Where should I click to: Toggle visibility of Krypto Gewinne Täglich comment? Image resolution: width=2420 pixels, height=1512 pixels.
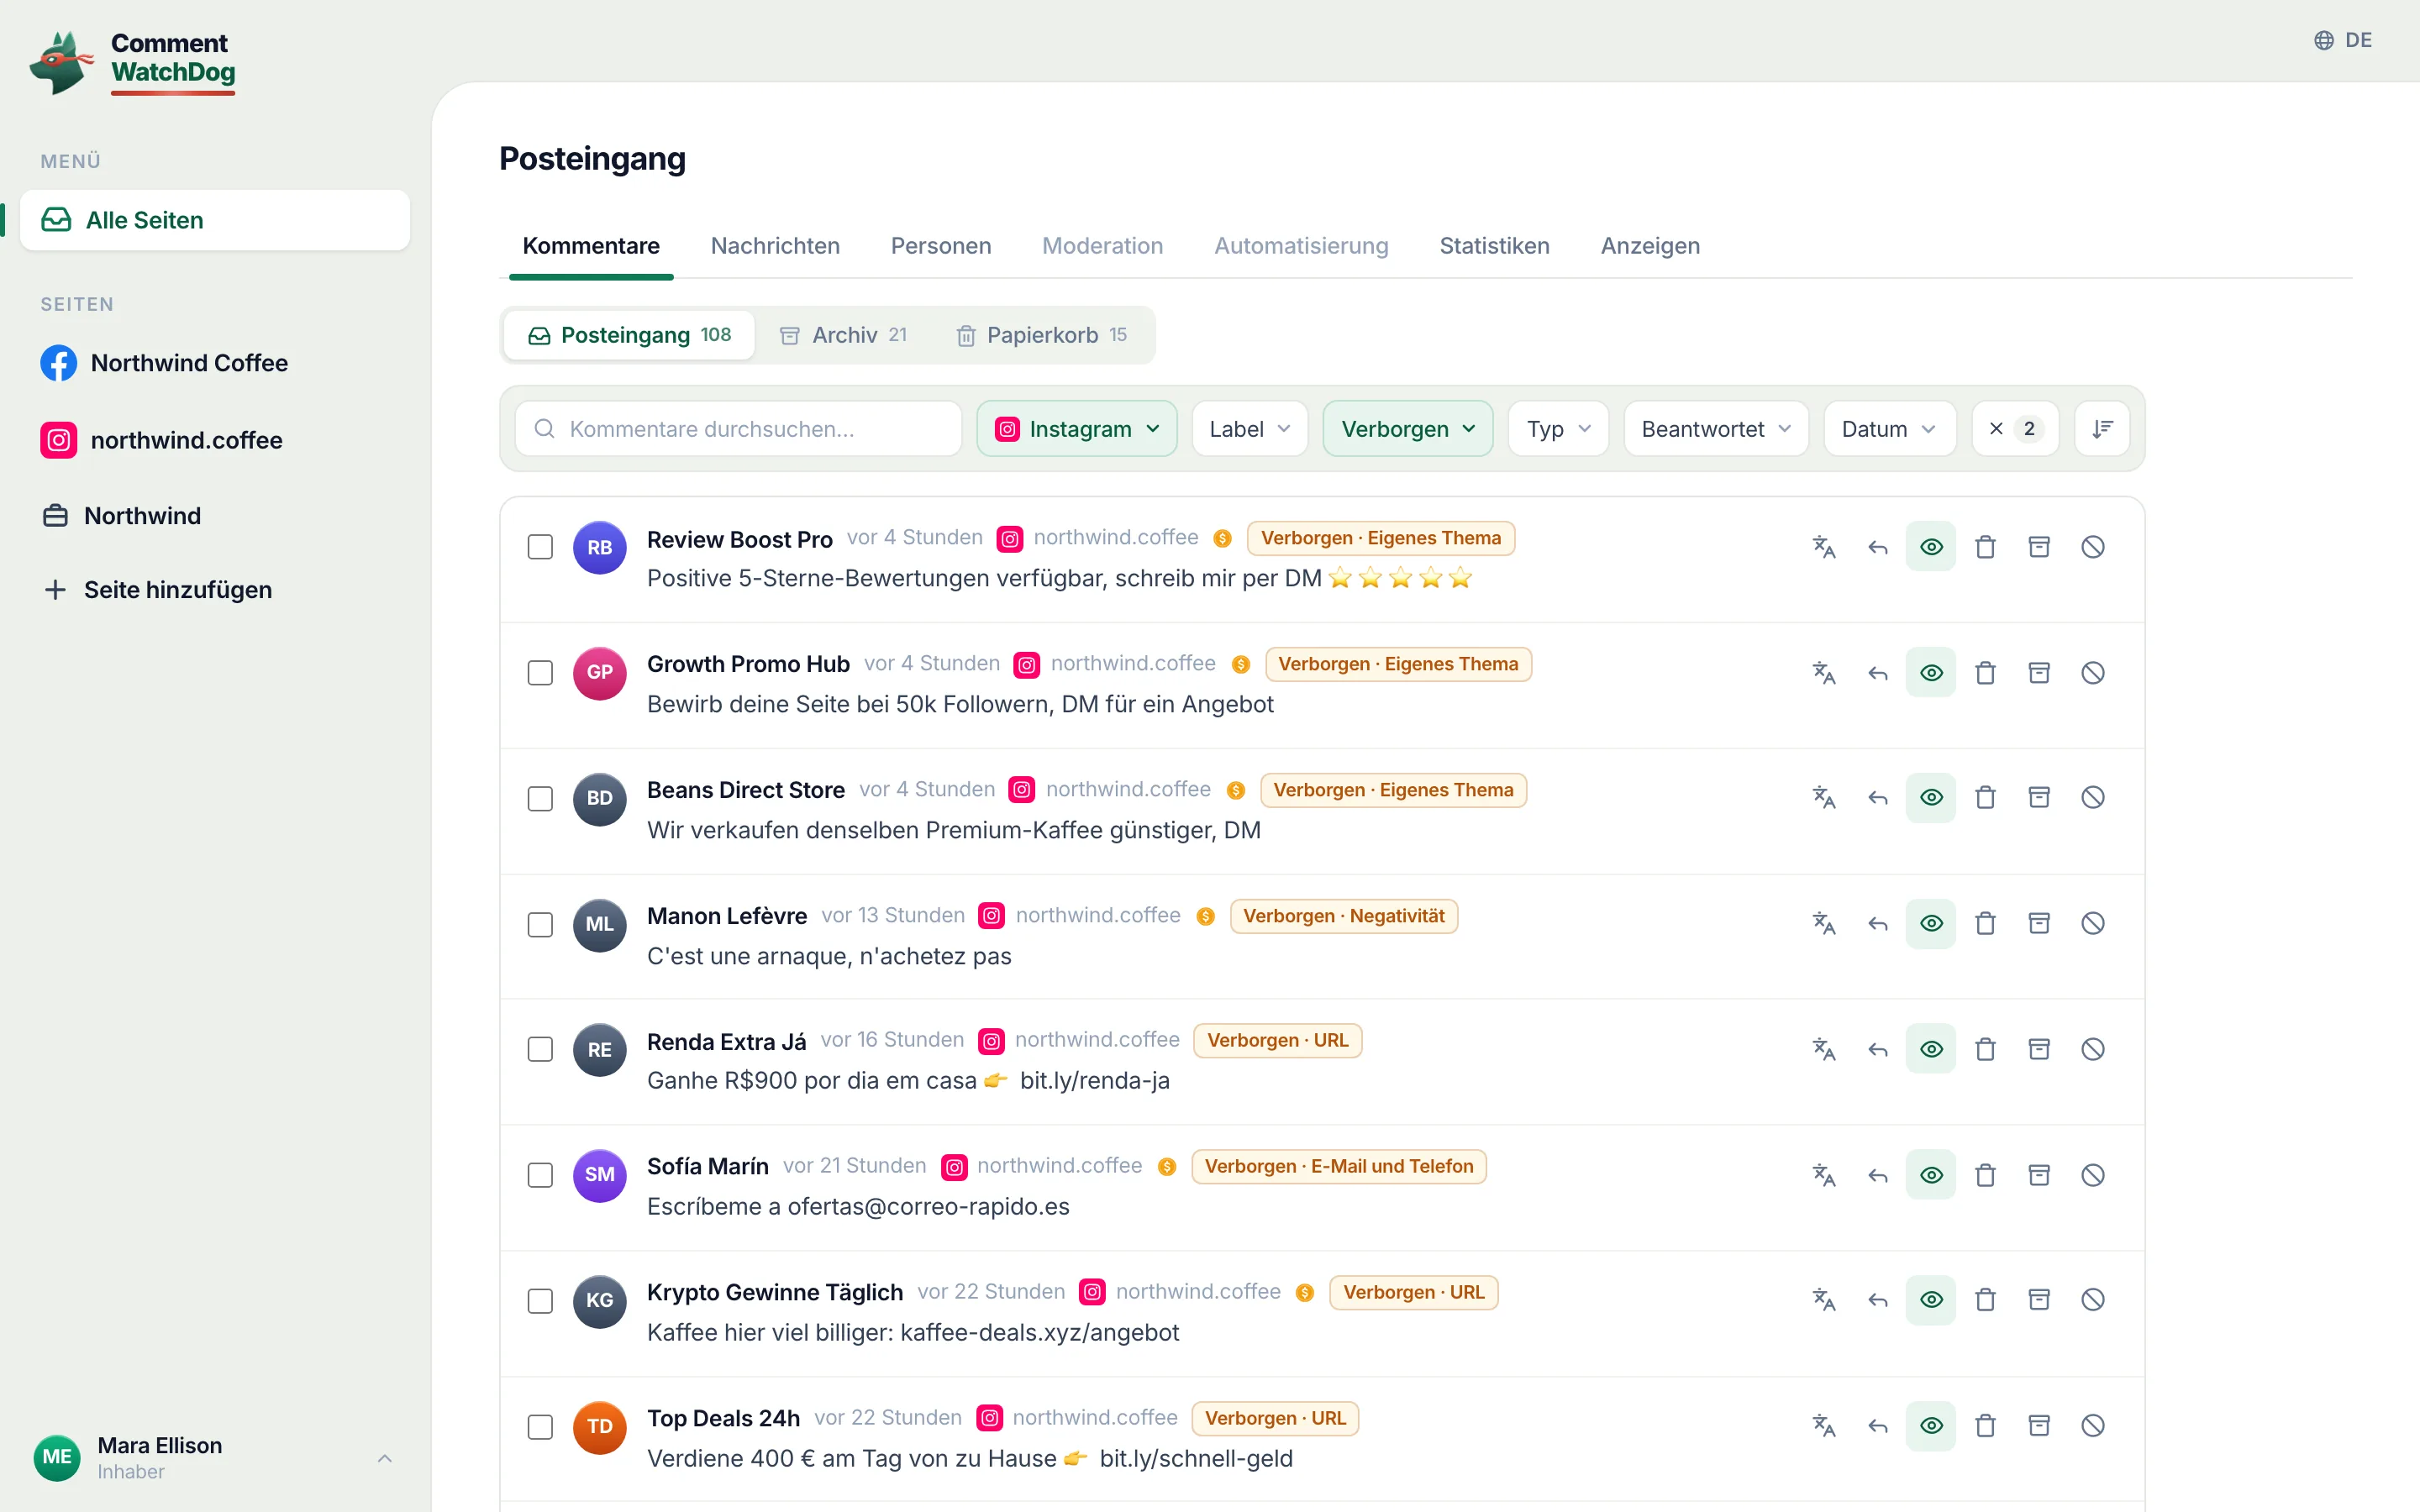(x=1931, y=1300)
